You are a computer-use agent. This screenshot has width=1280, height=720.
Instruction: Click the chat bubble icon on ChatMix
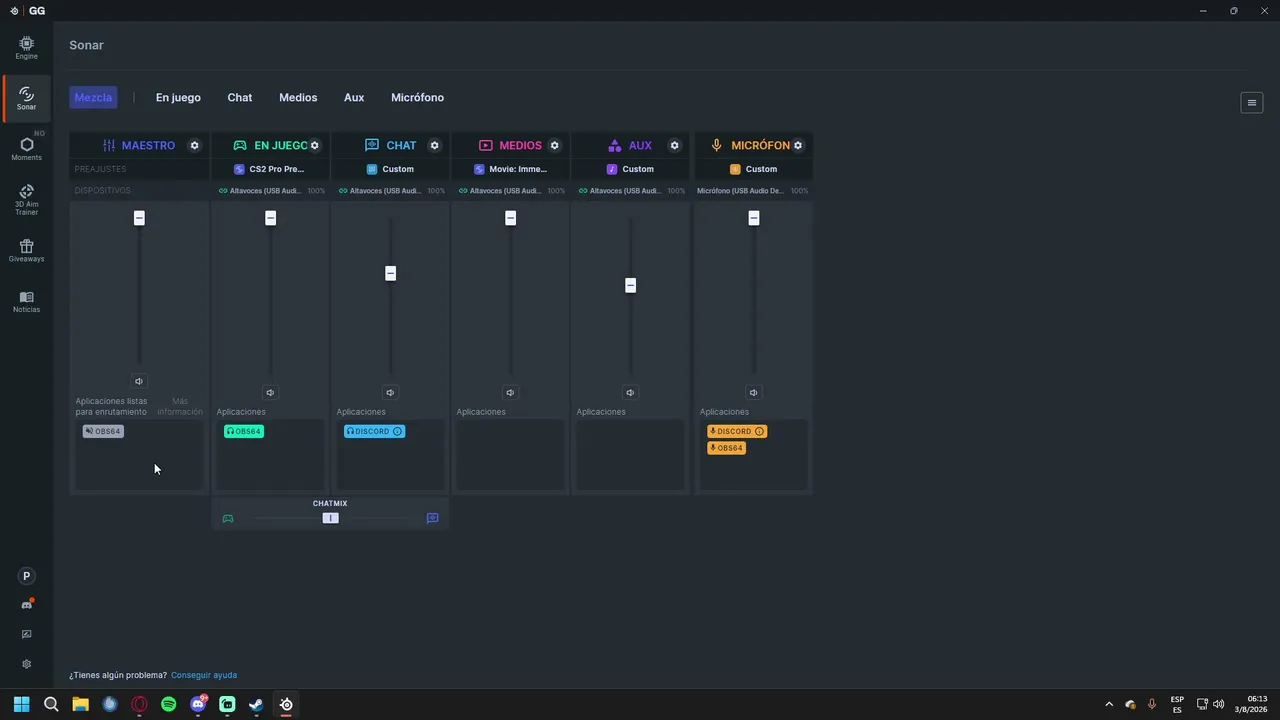pyautogui.click(x=432, y=518)
